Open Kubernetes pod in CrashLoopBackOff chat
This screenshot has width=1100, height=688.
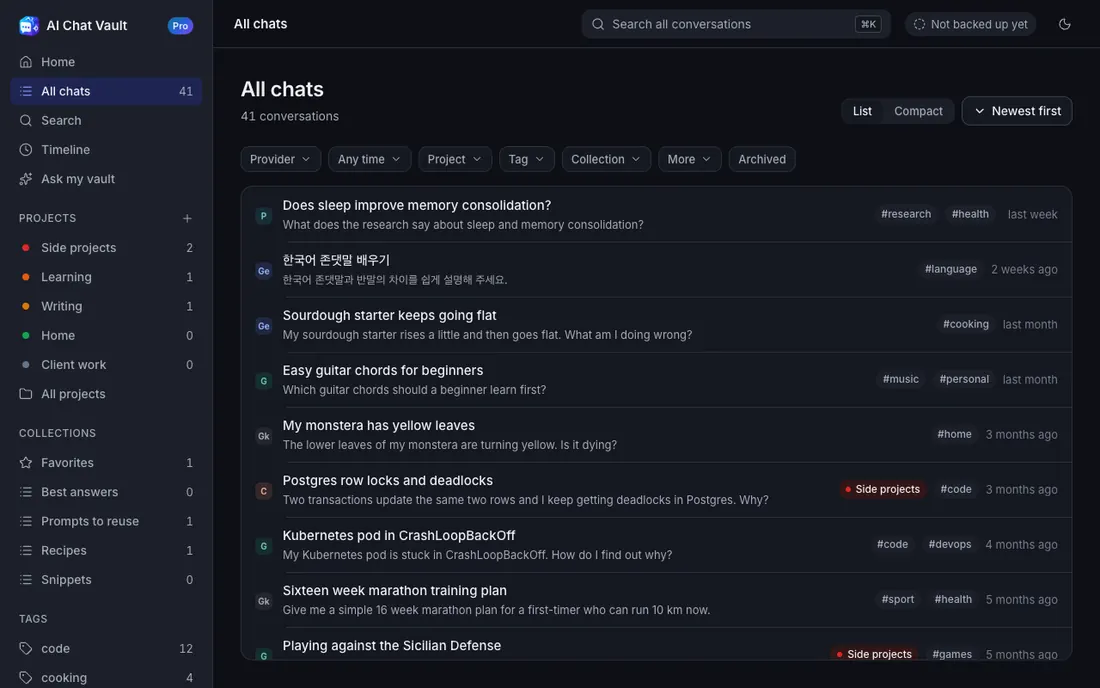[x=656, y=545]
